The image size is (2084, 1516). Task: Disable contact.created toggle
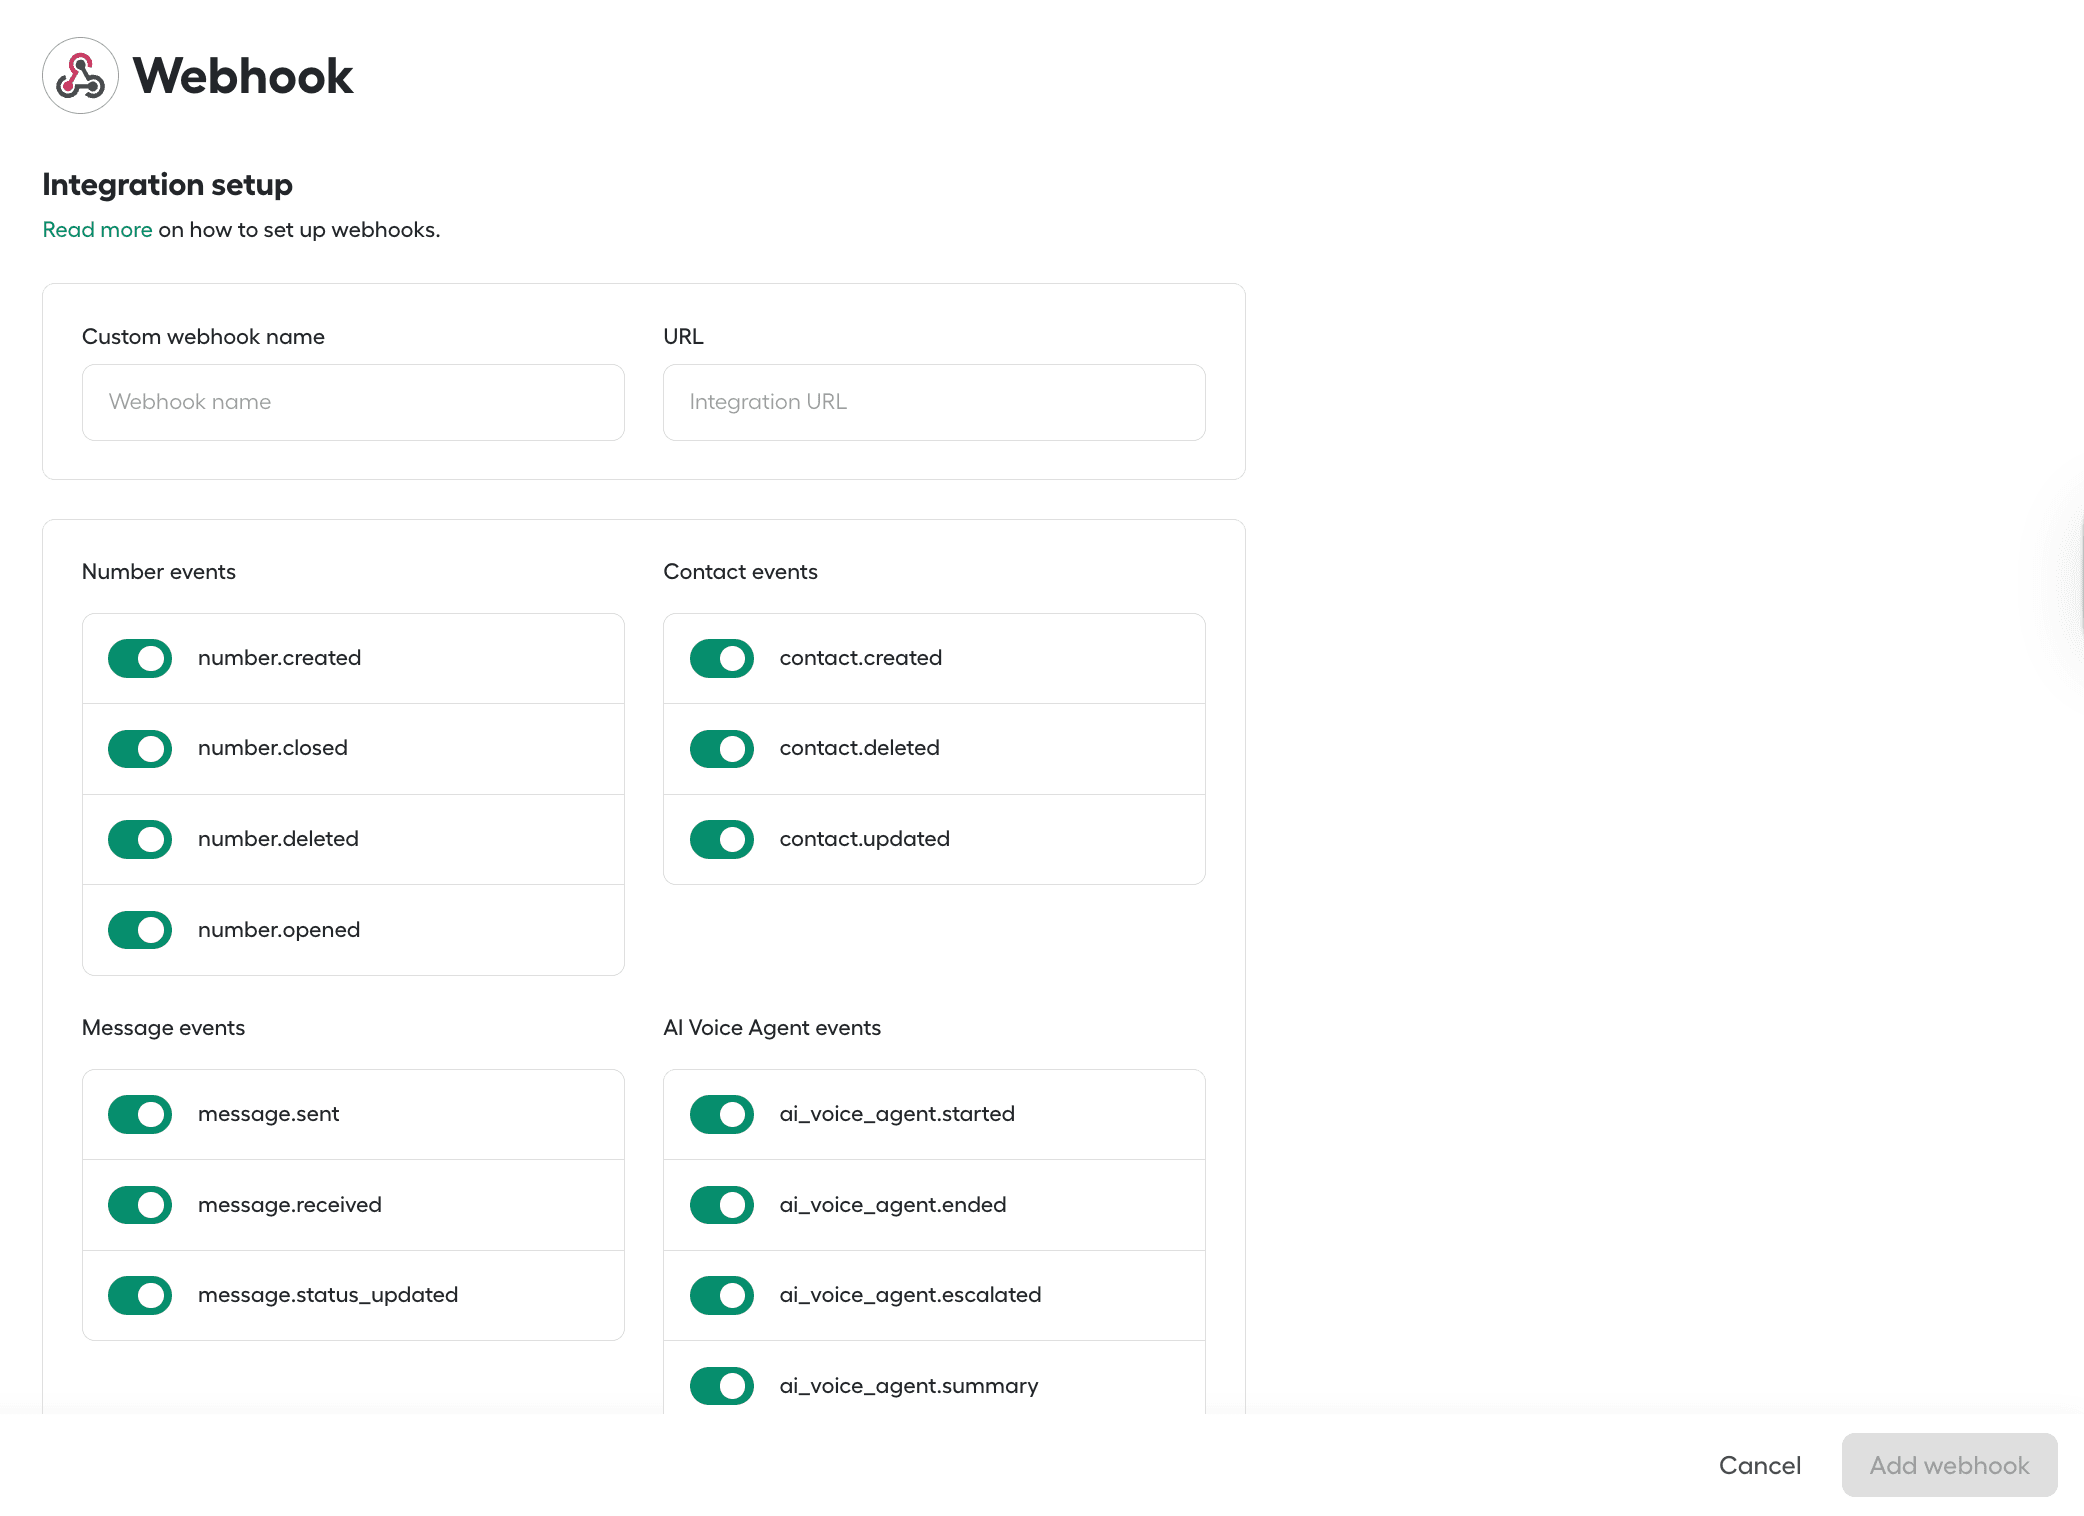tap(721, 659)
